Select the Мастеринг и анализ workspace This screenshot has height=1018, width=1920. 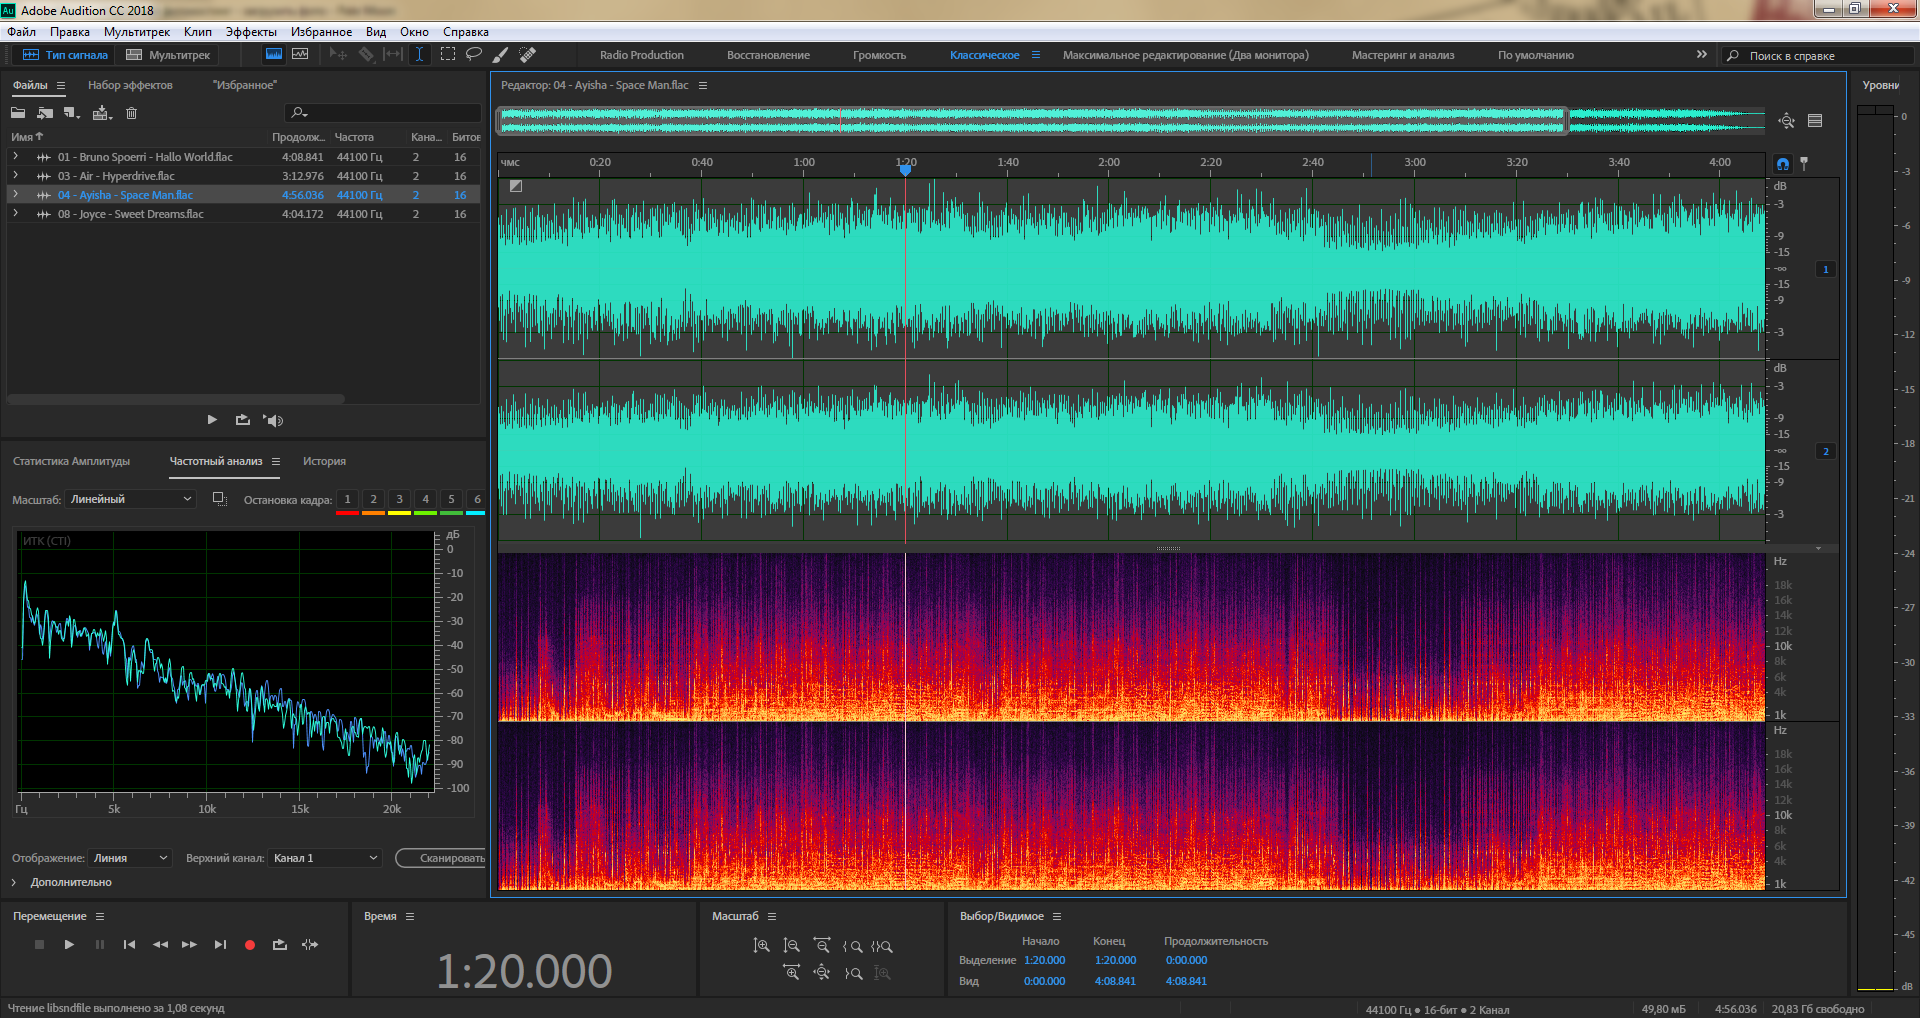pyautogui.click(x=1403, y=55)
